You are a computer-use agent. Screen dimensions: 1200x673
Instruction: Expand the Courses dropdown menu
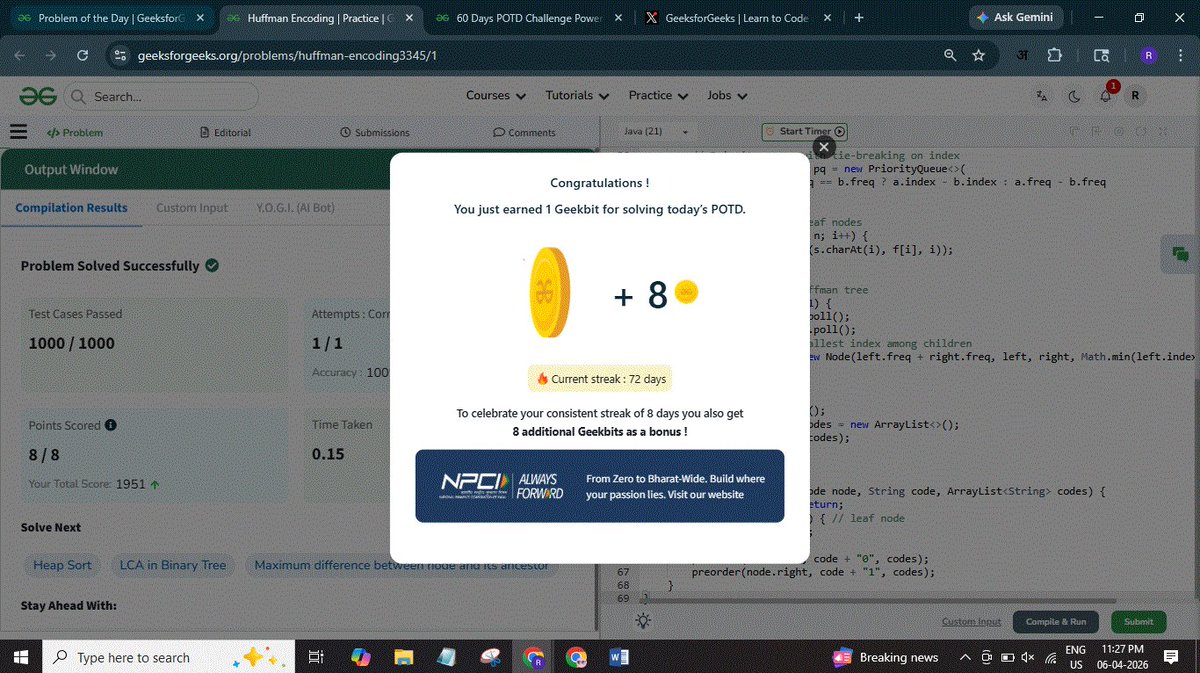coord(495,96)
